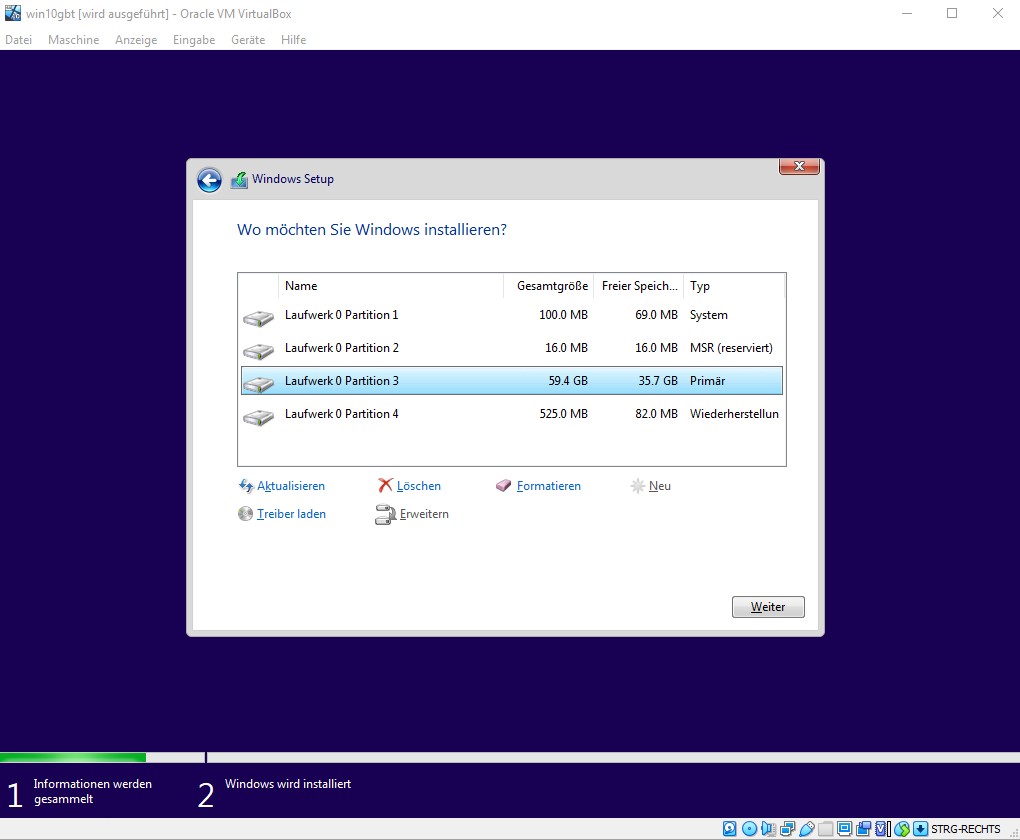Click the drive icon for Partition 4
The height and width of the screenshot is (840, 1020).
pos(258,417)
